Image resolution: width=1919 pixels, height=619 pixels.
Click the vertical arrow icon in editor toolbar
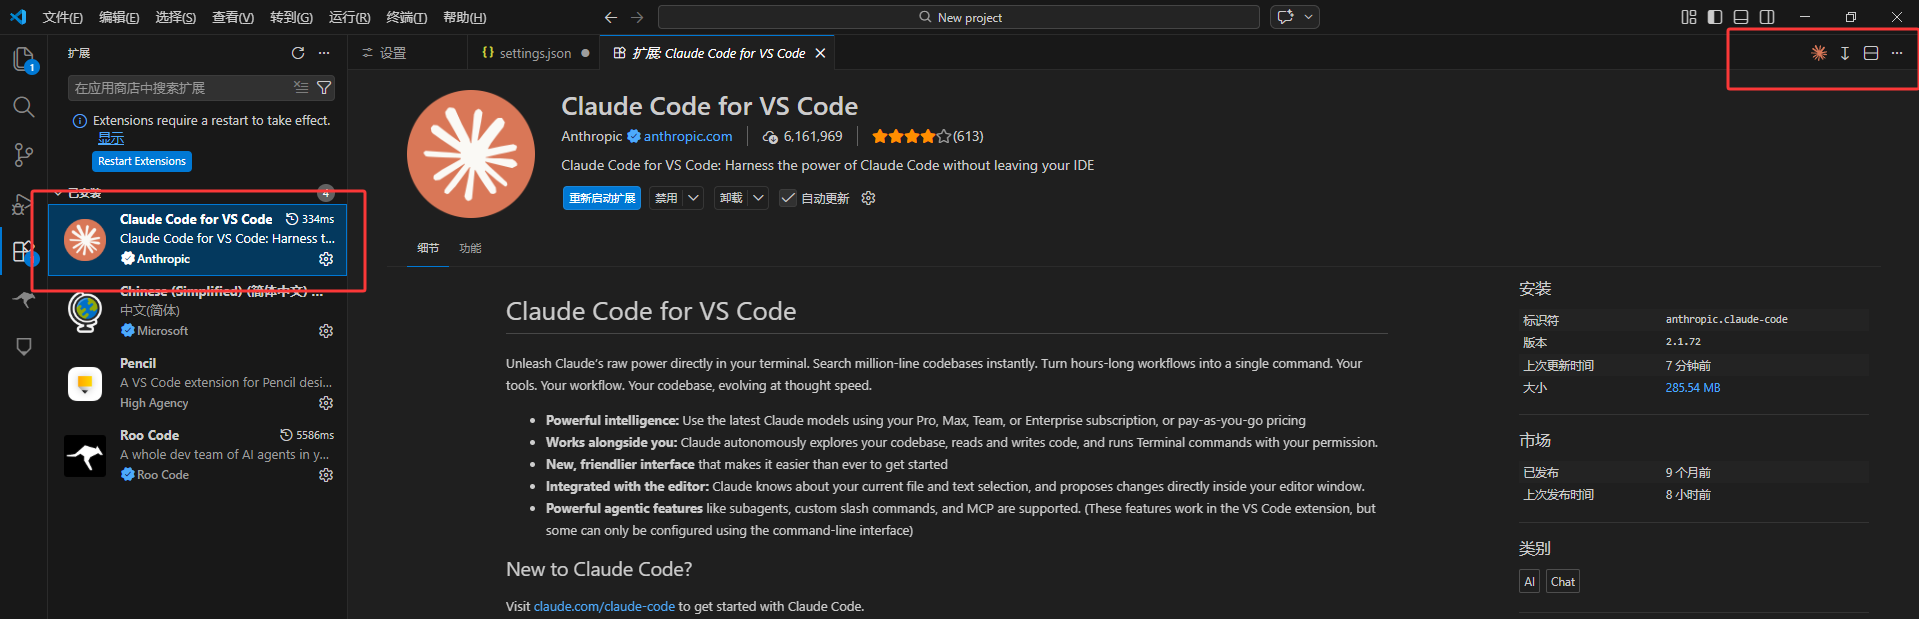(1845, 53)
